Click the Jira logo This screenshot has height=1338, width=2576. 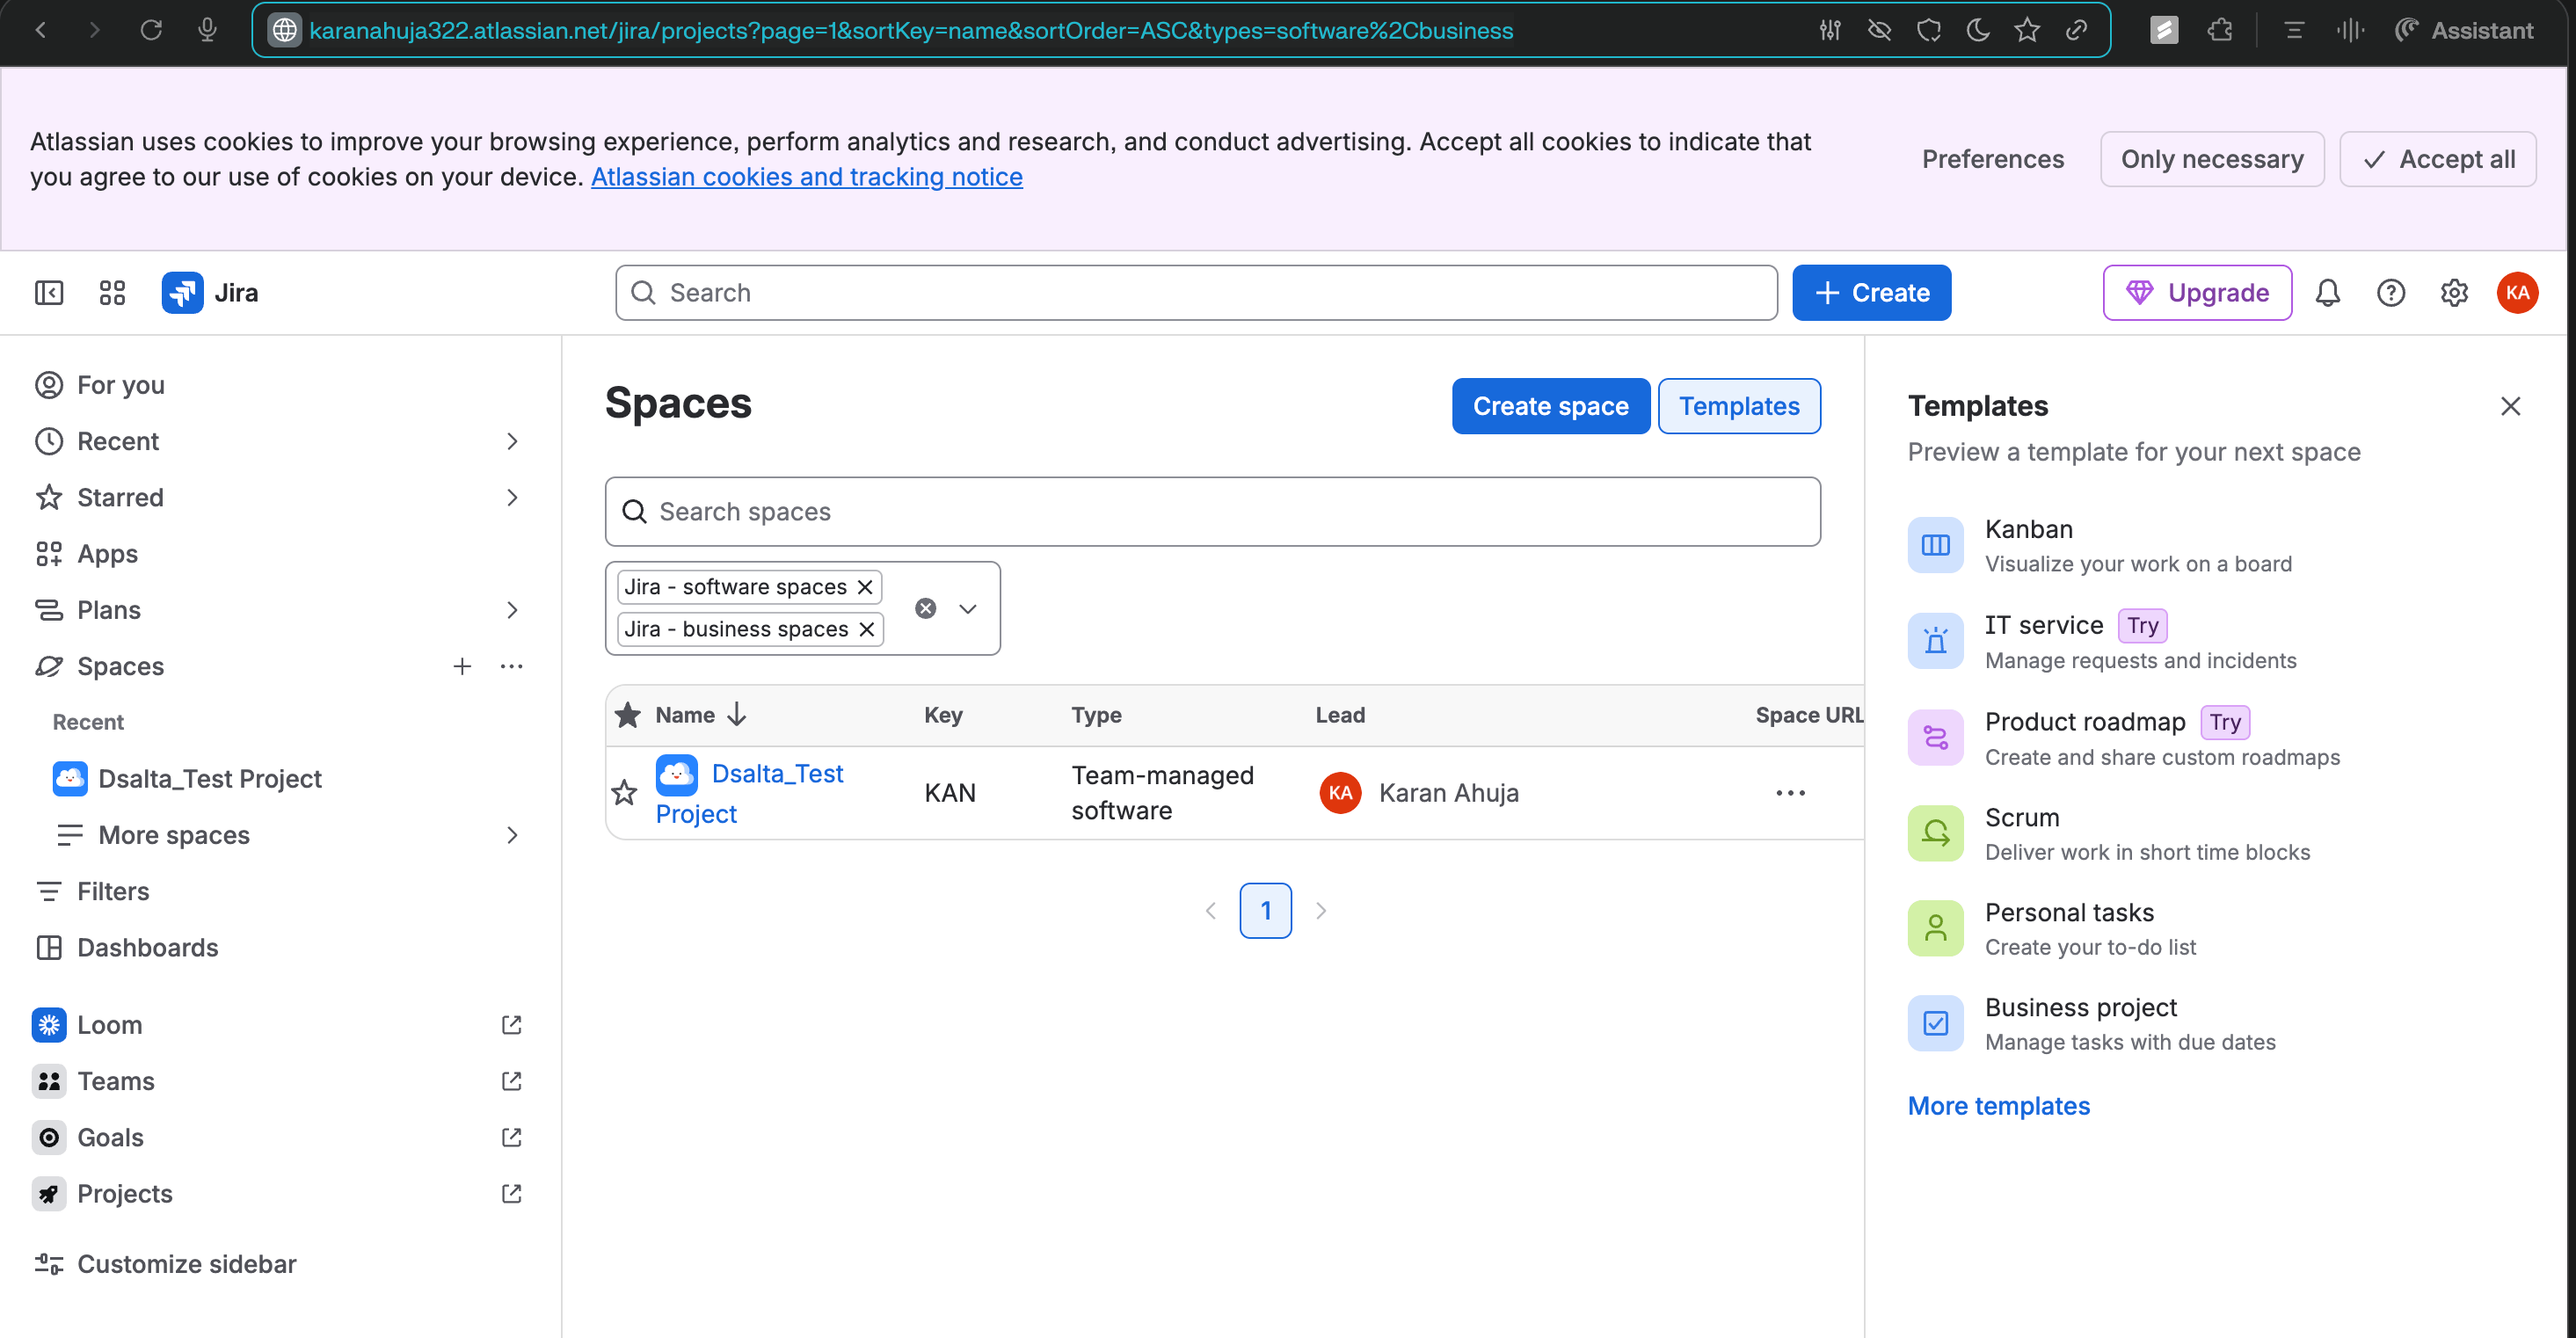point(210,293)
